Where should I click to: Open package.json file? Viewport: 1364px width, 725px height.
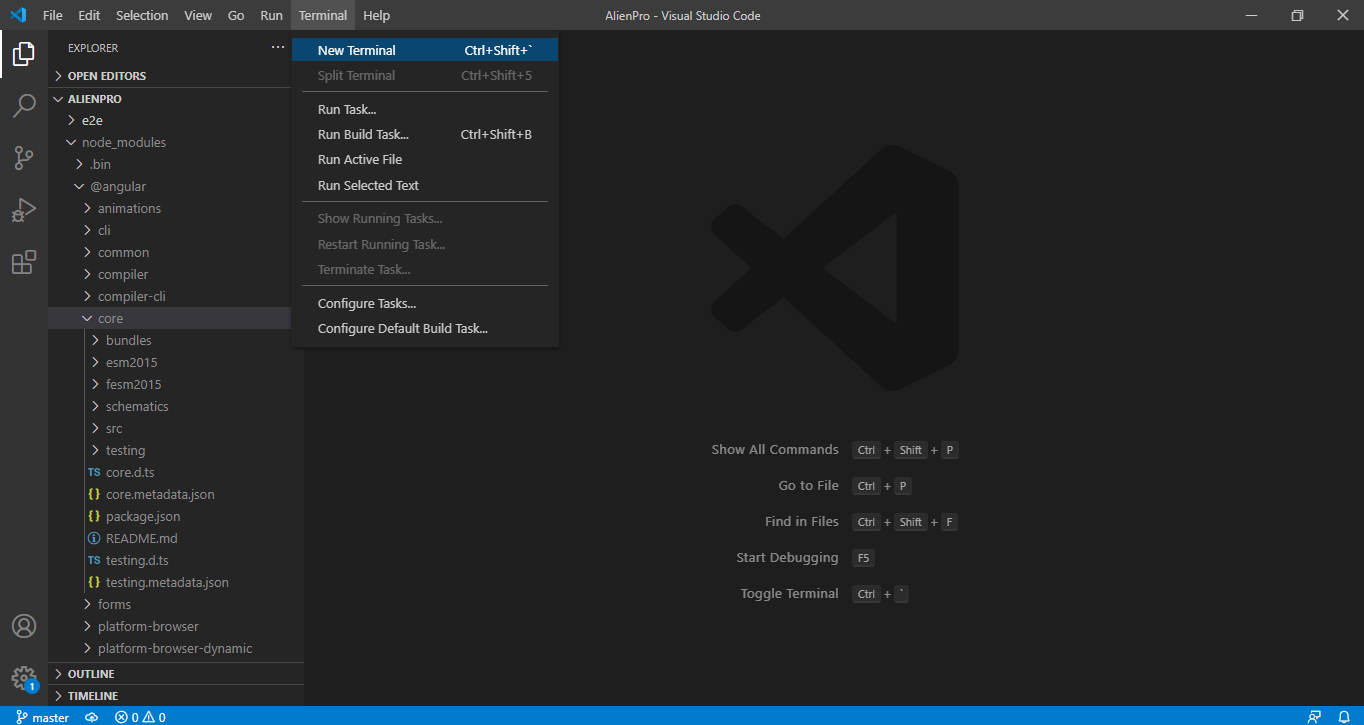click(169, 516)
